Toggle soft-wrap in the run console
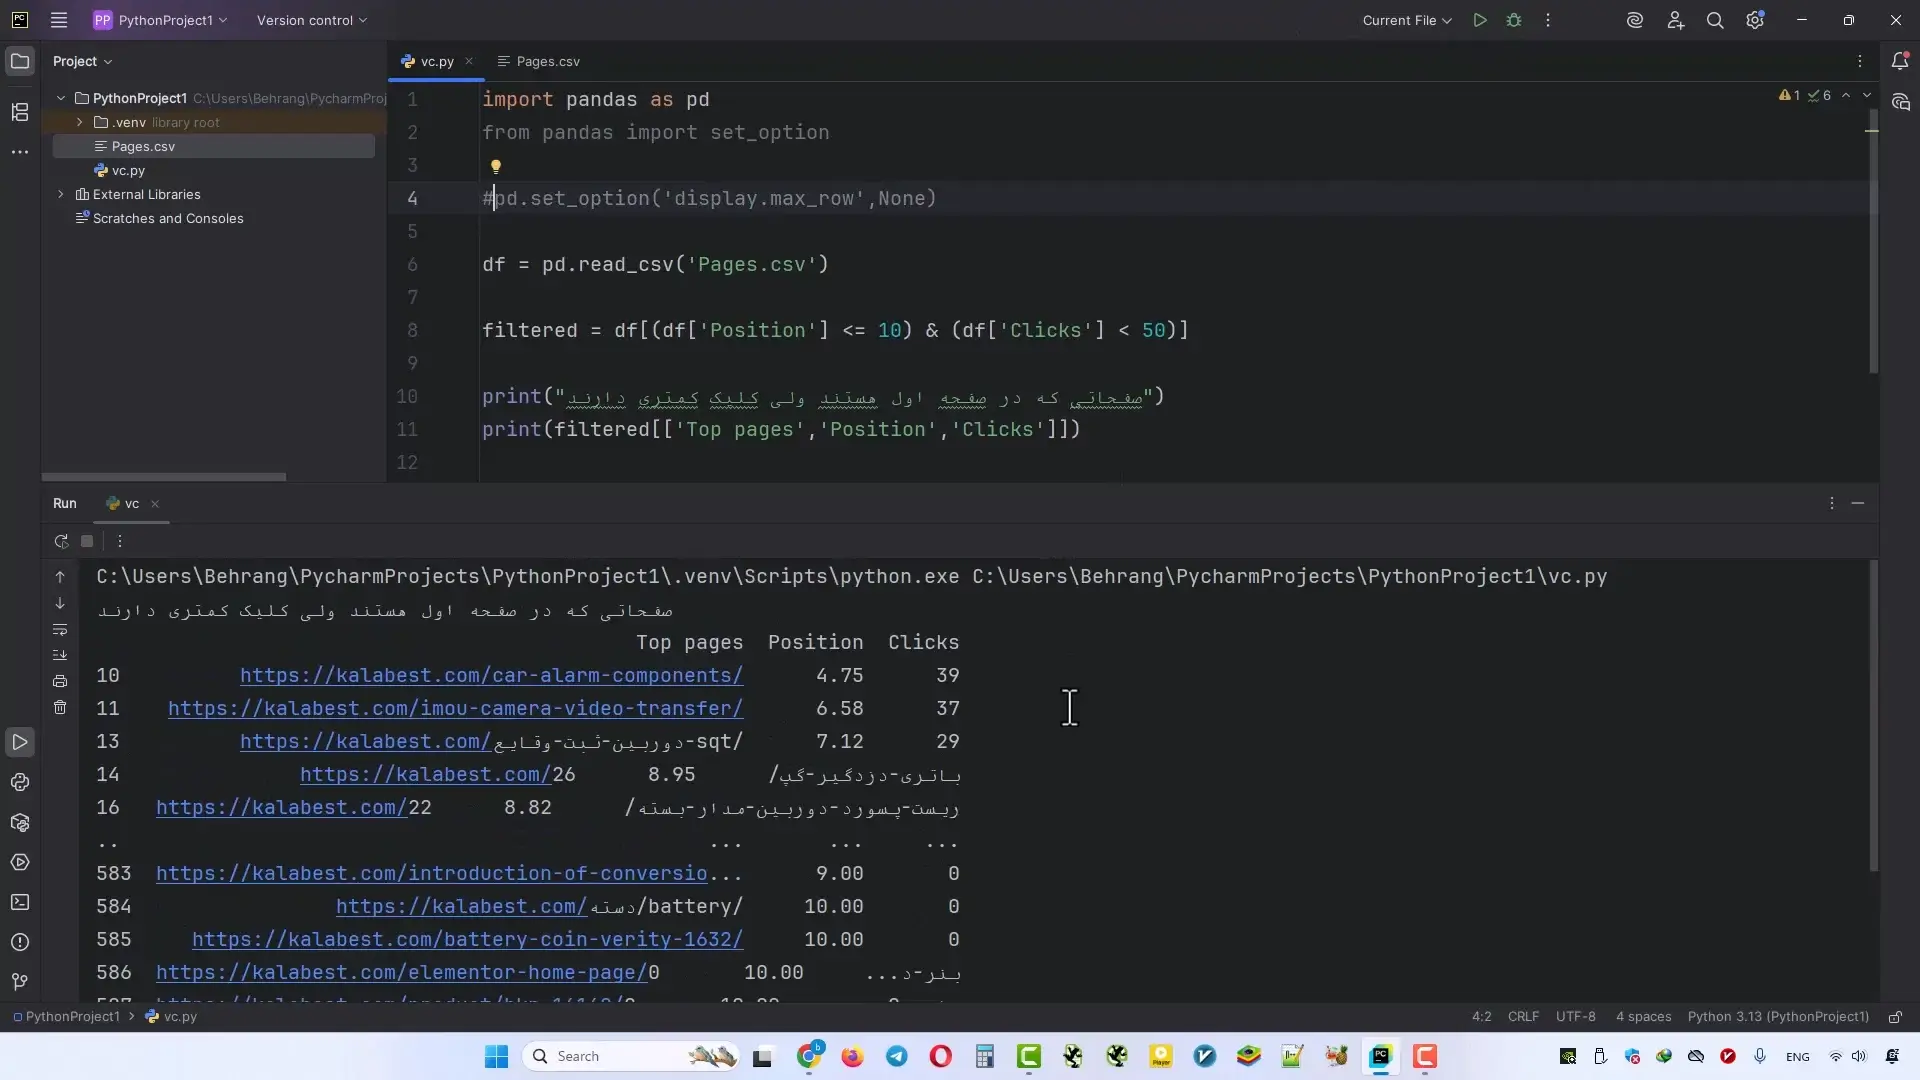The height and width of the screenshot is (1080, 1920). point(60,630)
